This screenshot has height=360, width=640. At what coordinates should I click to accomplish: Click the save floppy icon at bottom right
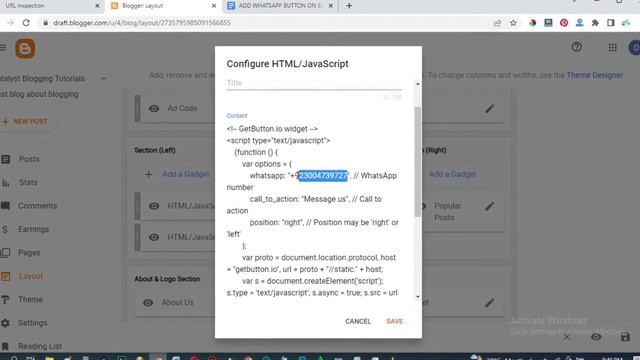click(x=625, y=337)
